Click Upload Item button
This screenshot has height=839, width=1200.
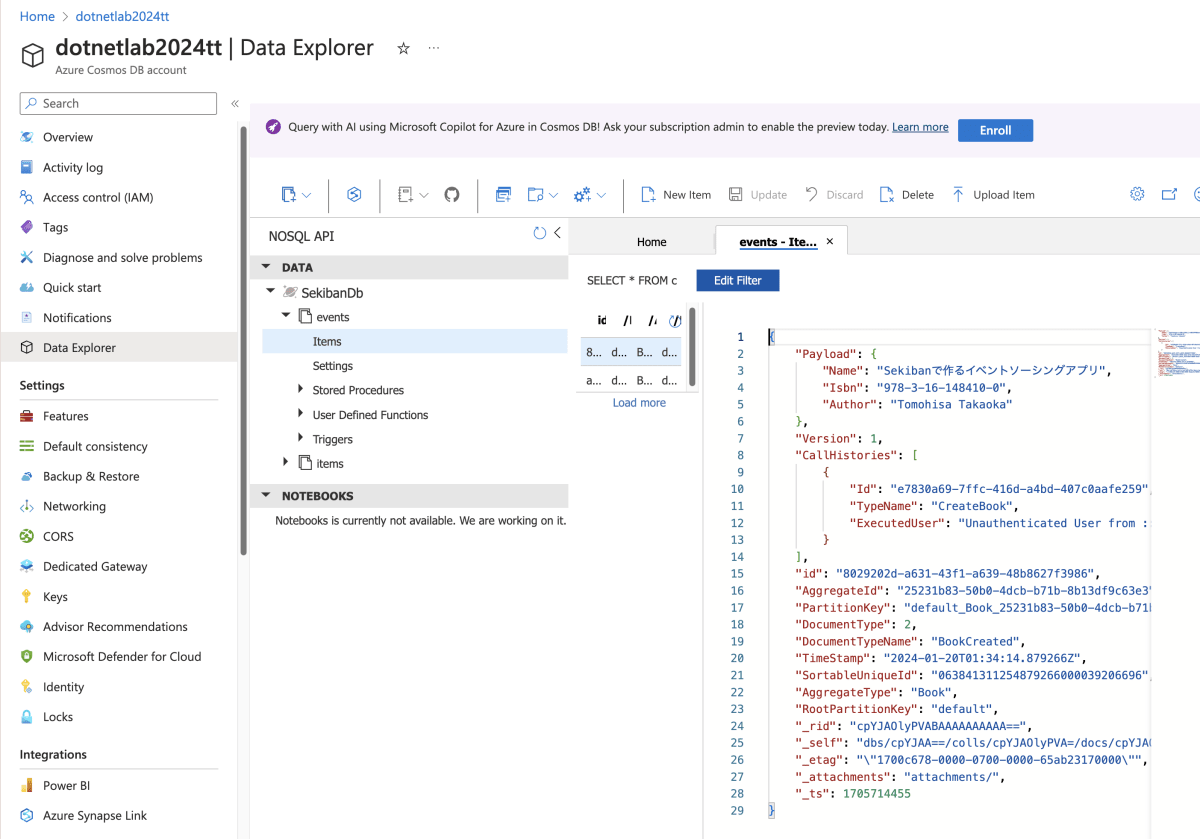point(992,195)
